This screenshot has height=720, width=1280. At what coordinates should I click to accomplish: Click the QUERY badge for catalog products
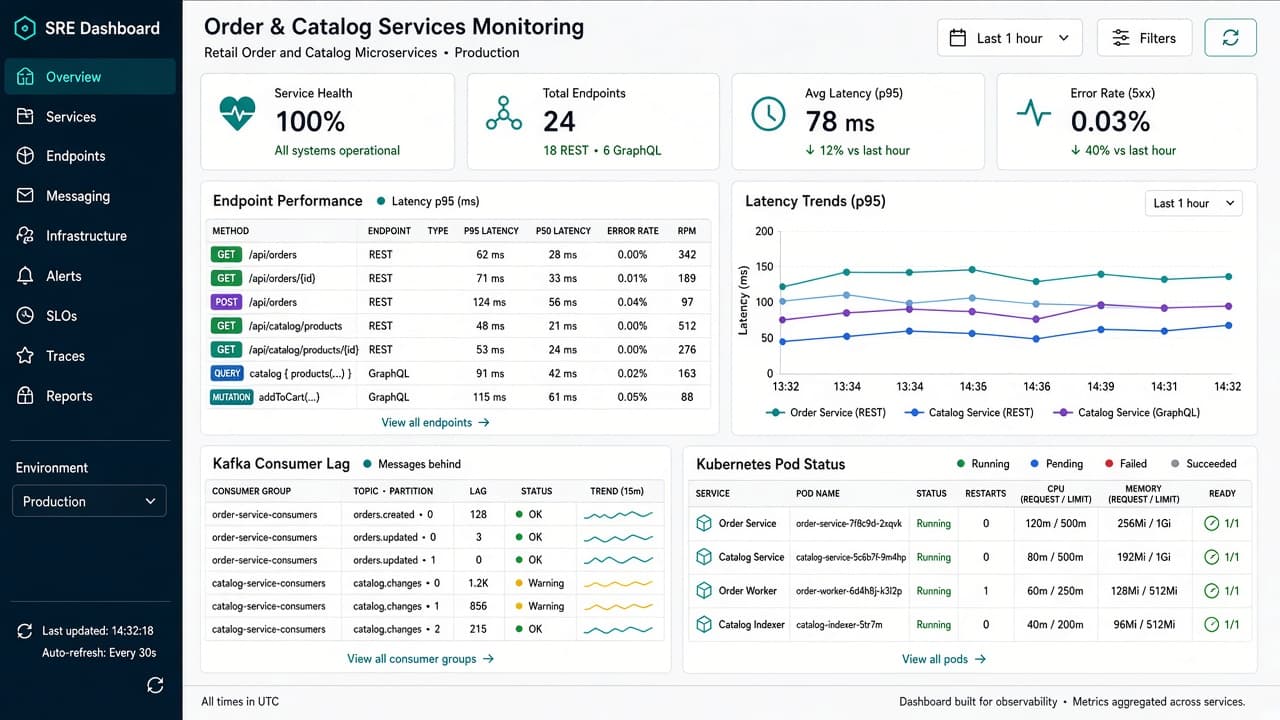[227, 373]
